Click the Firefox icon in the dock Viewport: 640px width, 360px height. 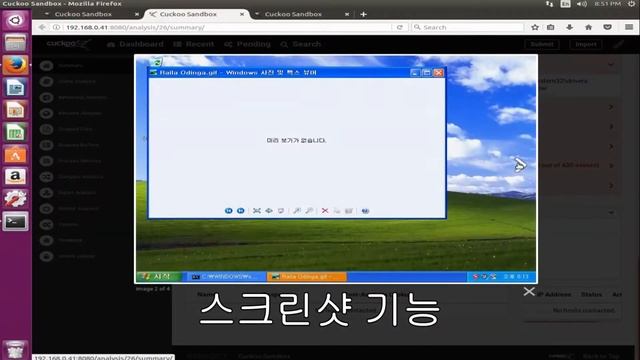click(x=15, y=64)
